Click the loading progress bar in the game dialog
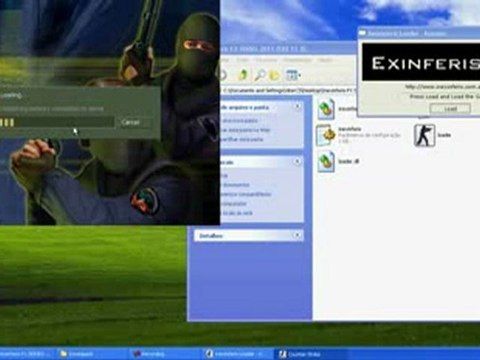The height and width of the screenshot is (360, 480). click(x=57, y=122)
